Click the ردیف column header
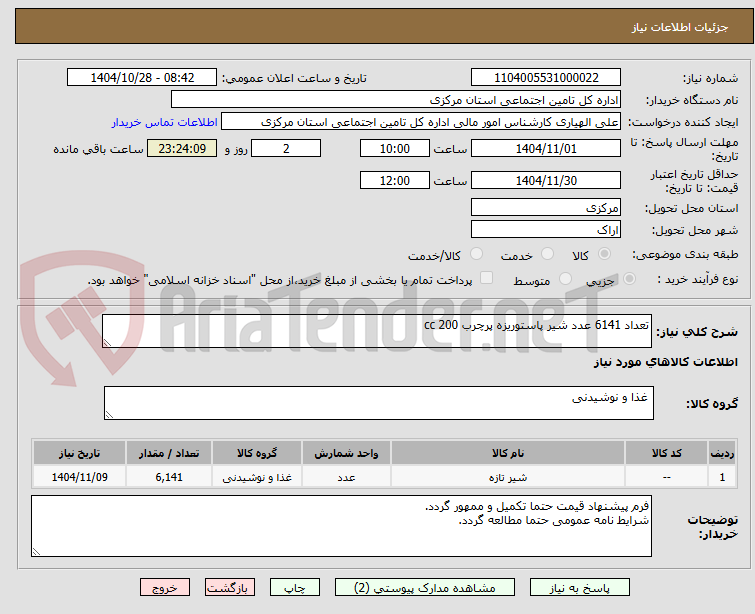755x614 pixels. pyautogui.click(x=722, y=453)
